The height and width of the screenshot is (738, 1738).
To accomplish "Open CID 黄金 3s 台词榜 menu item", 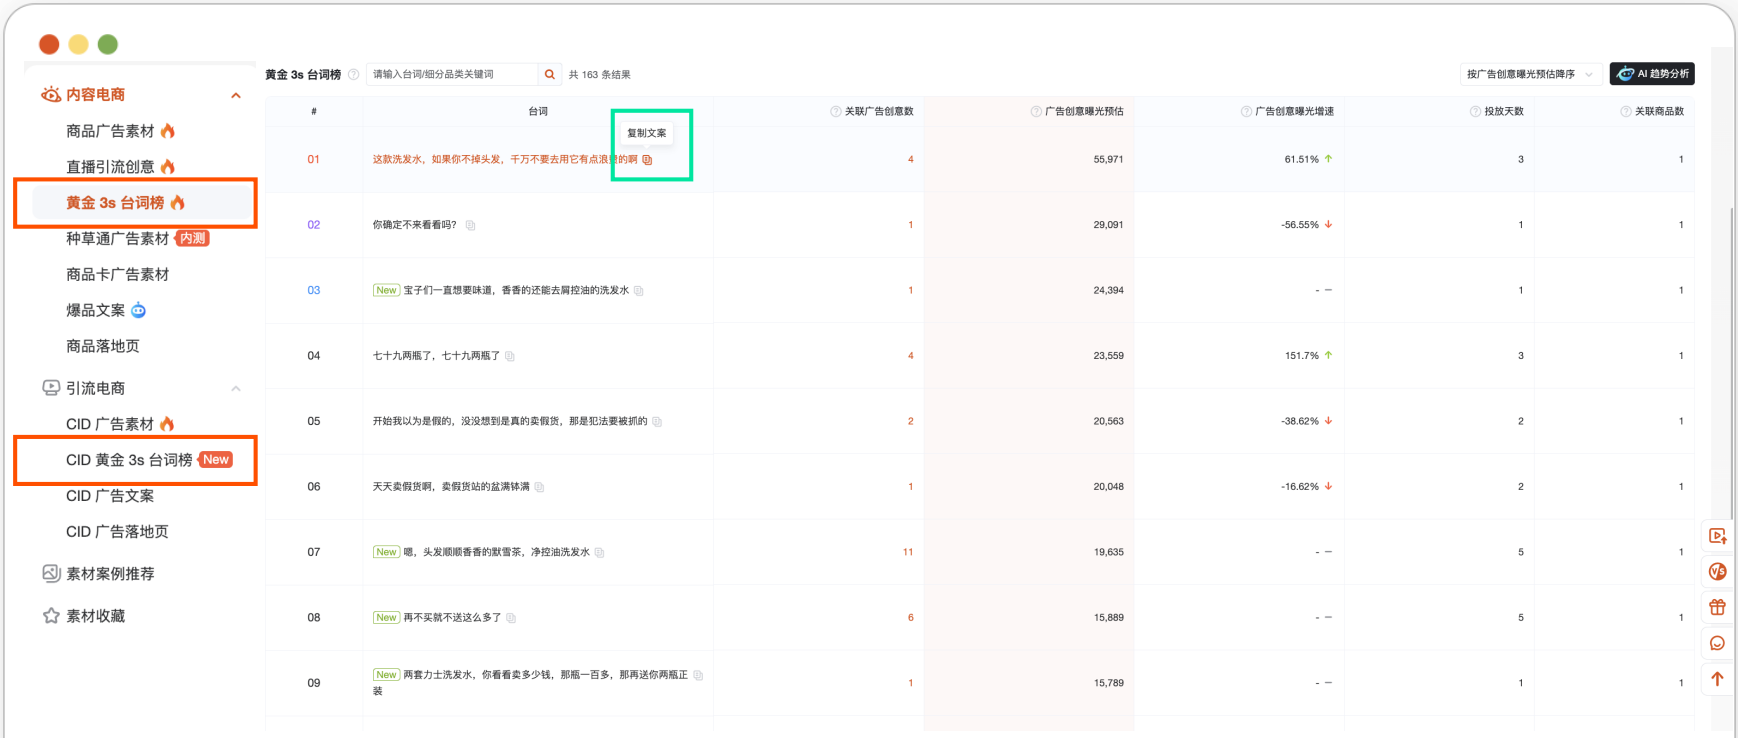I will pos(129,460).
